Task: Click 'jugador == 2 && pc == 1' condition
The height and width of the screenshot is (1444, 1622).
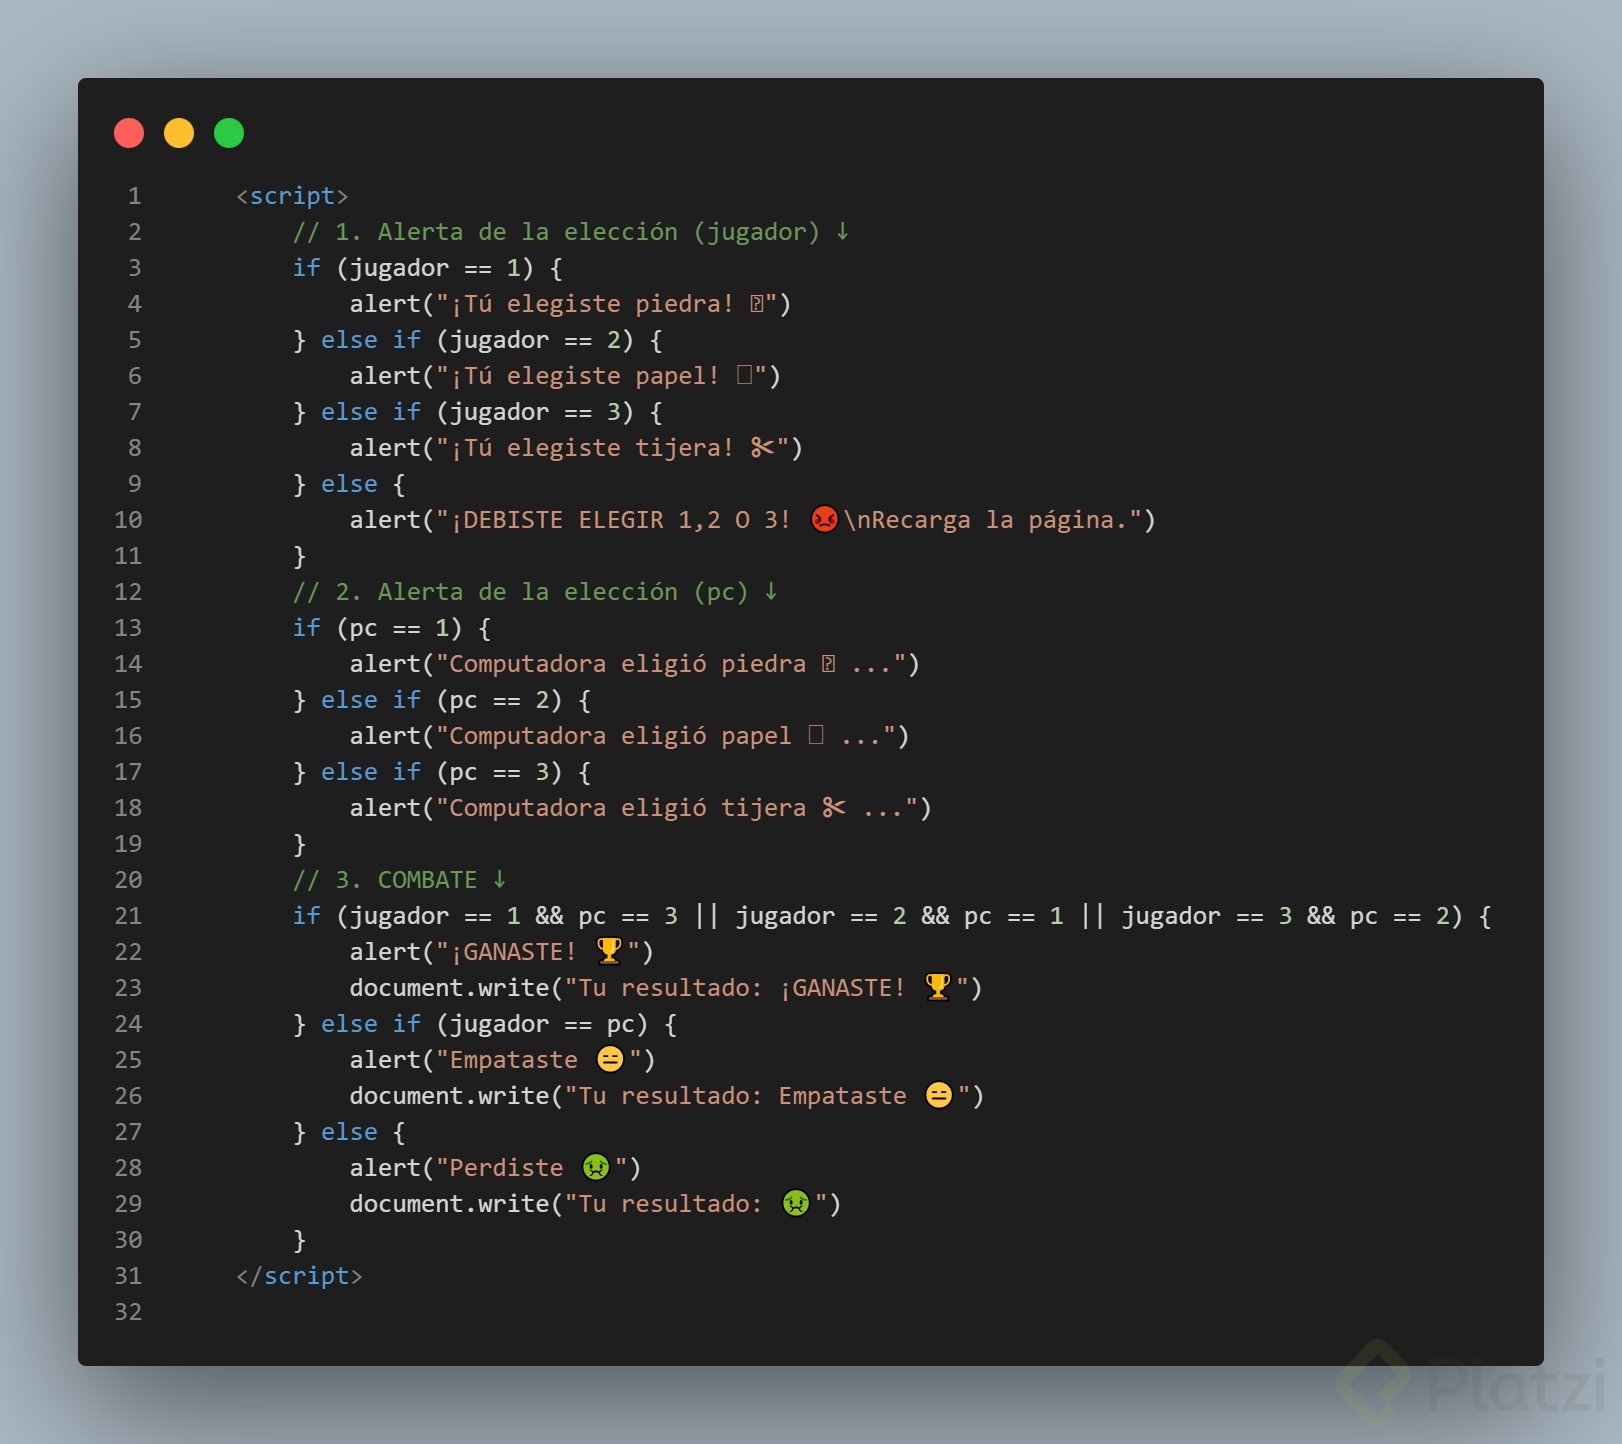Action: 900,916
